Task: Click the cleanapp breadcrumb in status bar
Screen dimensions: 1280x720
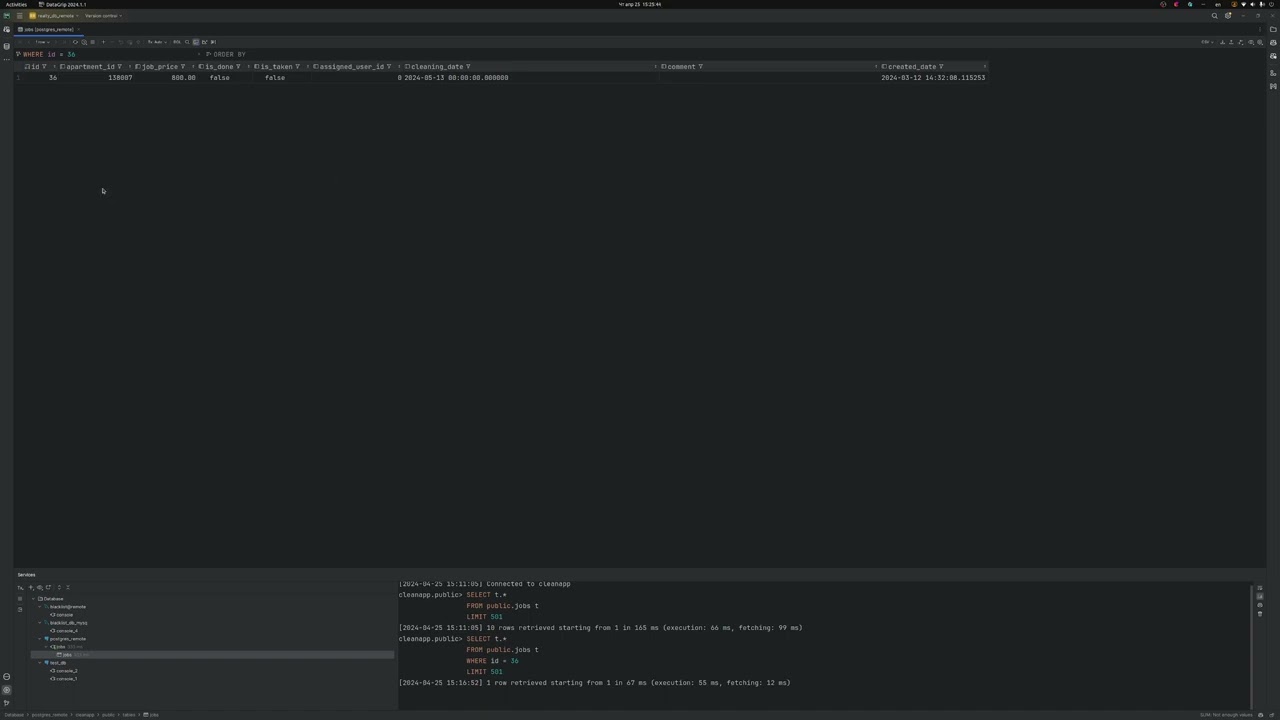Action: point(85,715)
